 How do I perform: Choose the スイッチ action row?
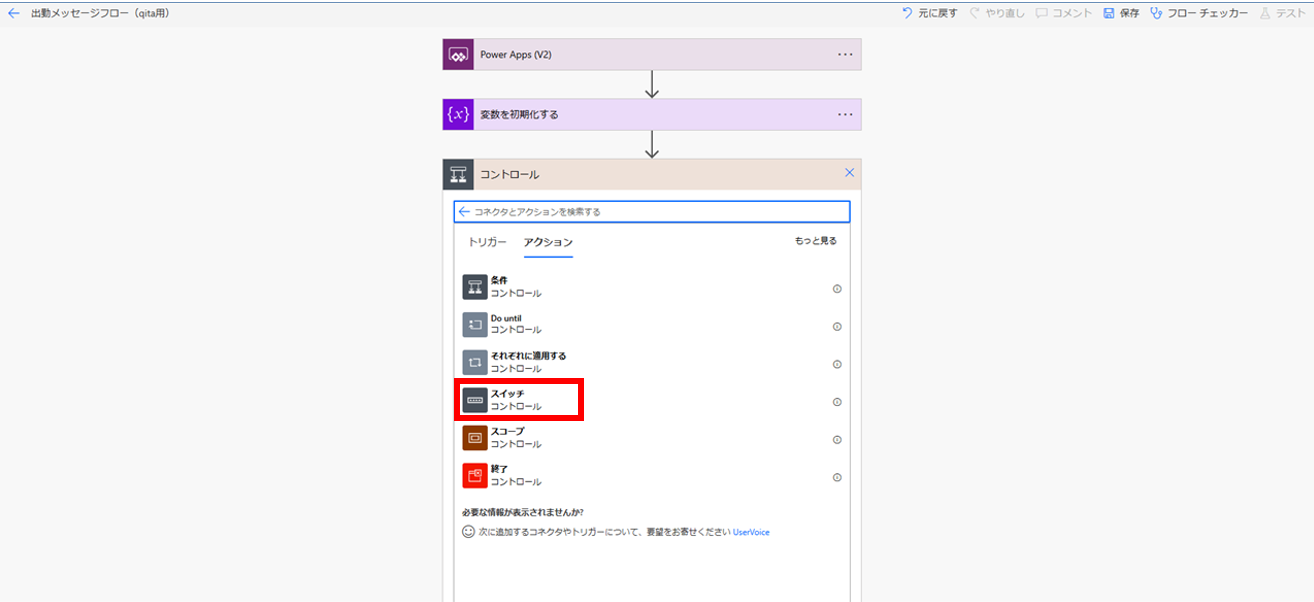[652, 400]
